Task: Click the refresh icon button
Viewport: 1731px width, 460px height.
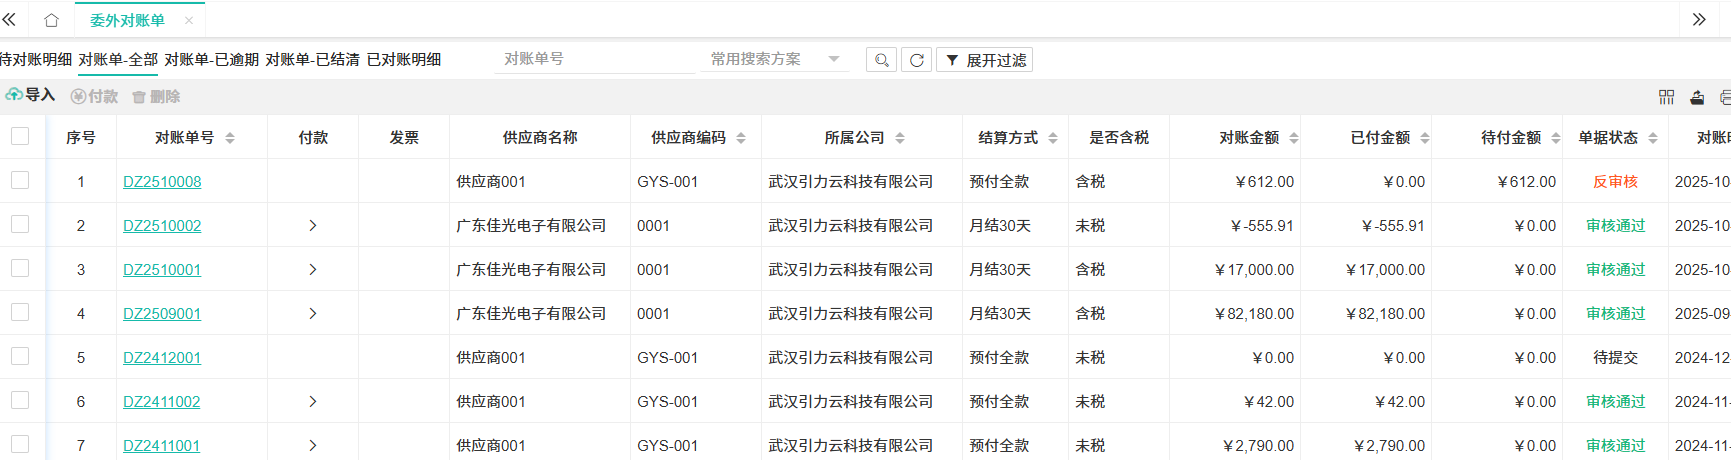Action: [x=916, y=60]
